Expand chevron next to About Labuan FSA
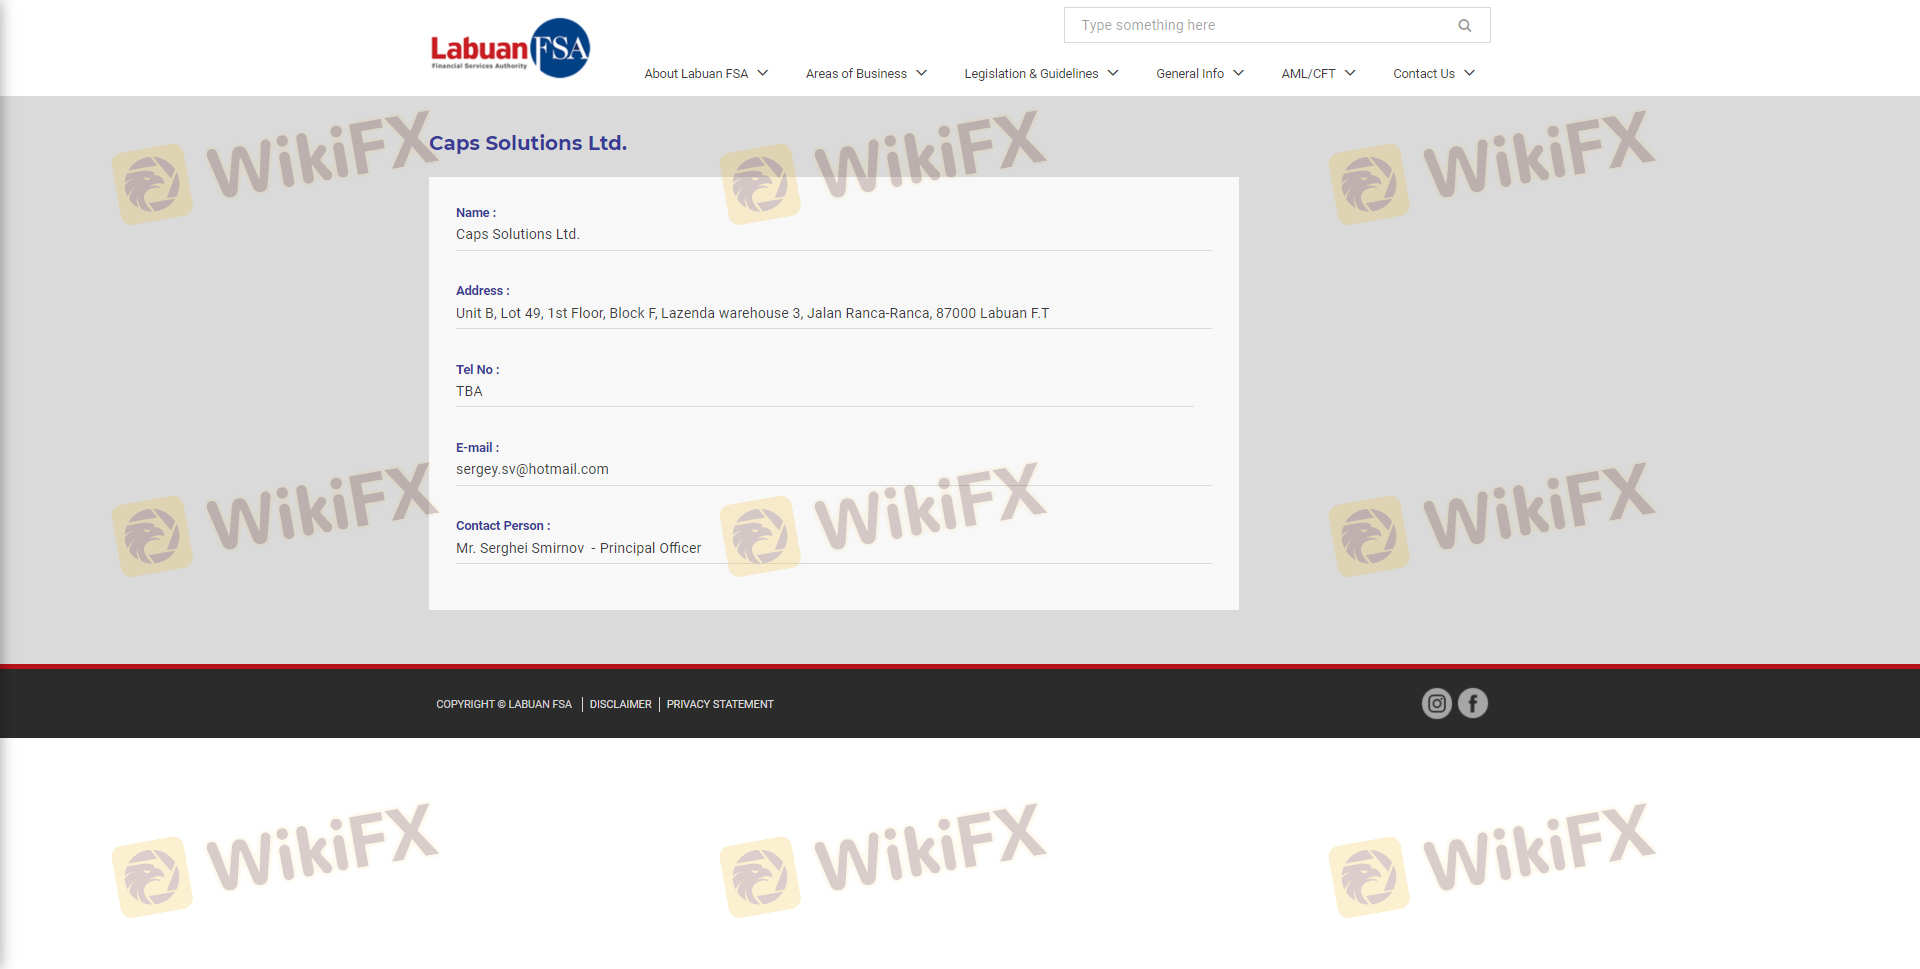The height and width of the screenshot is (969, 1920). pyautogui.click(x=763, y=73)
